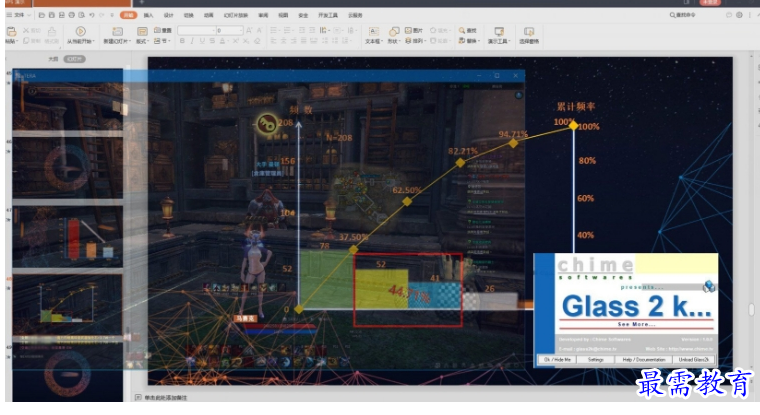The height and width of the screenshot is (415, 760).
Task: Click the yellow 100% data marker on chart
Action: pyautogui.click(x=573, y=126)
